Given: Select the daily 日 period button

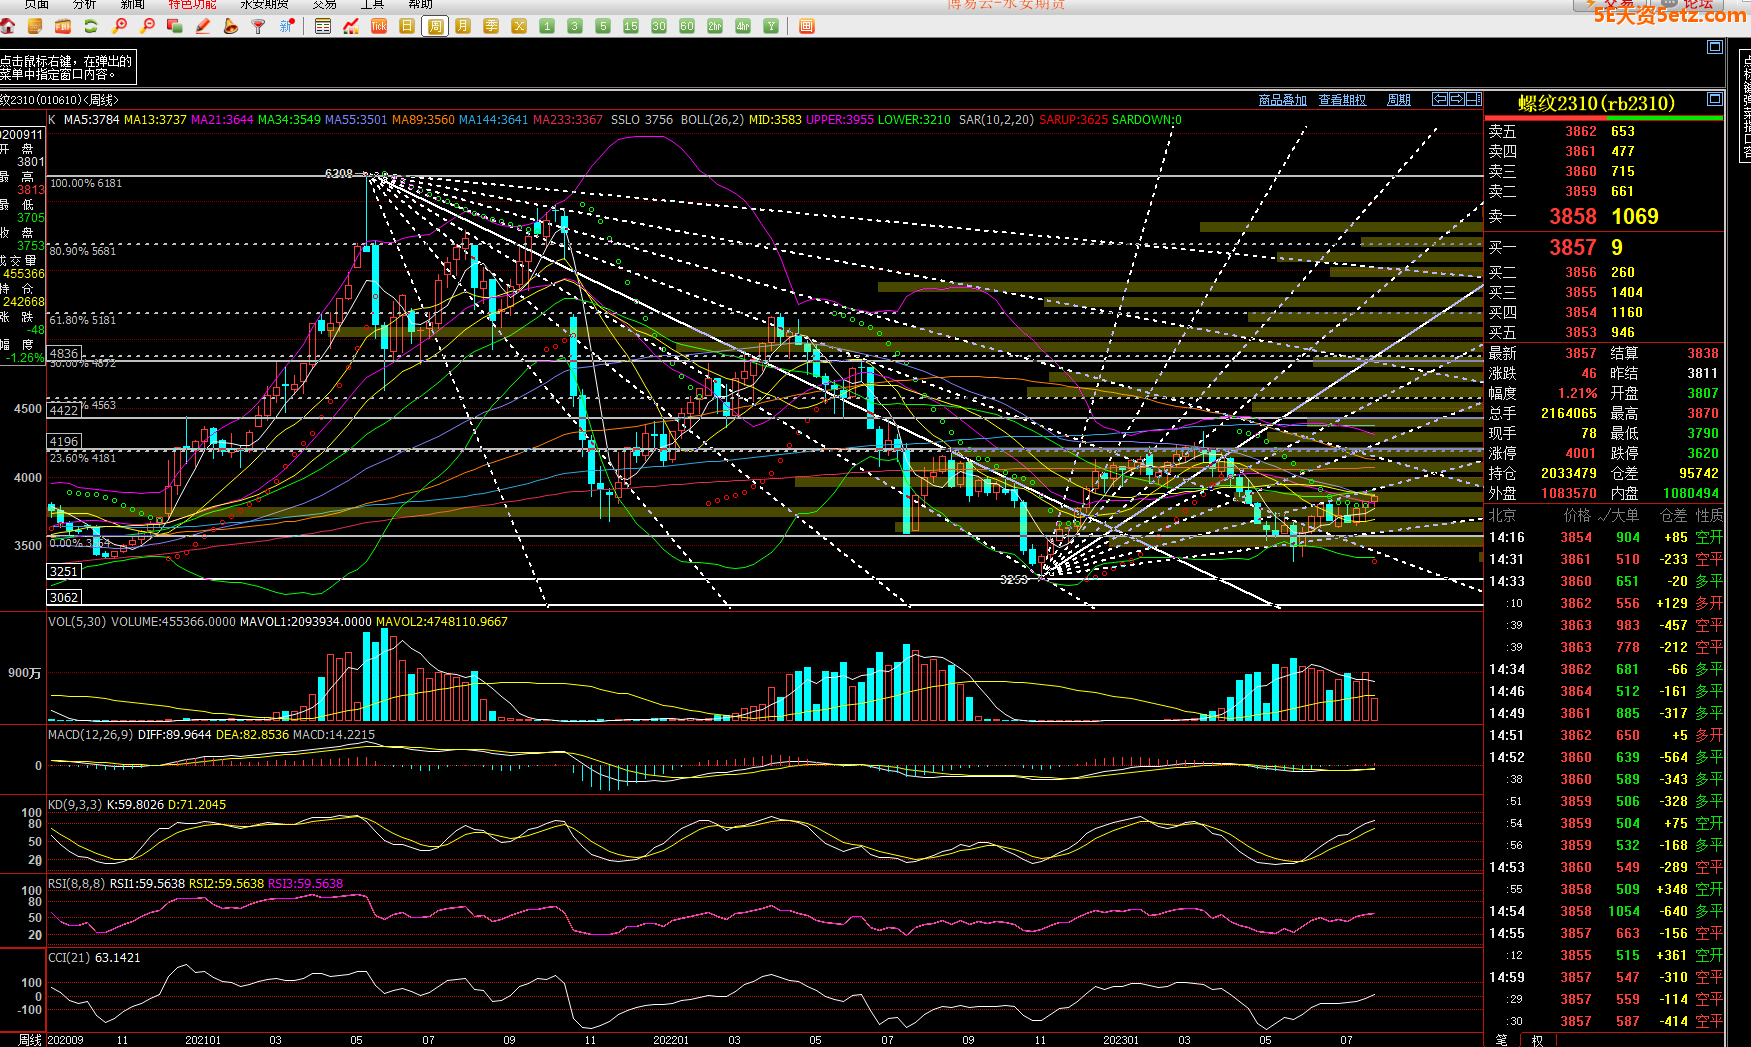Looking at the screenshot, I should 407,26.
